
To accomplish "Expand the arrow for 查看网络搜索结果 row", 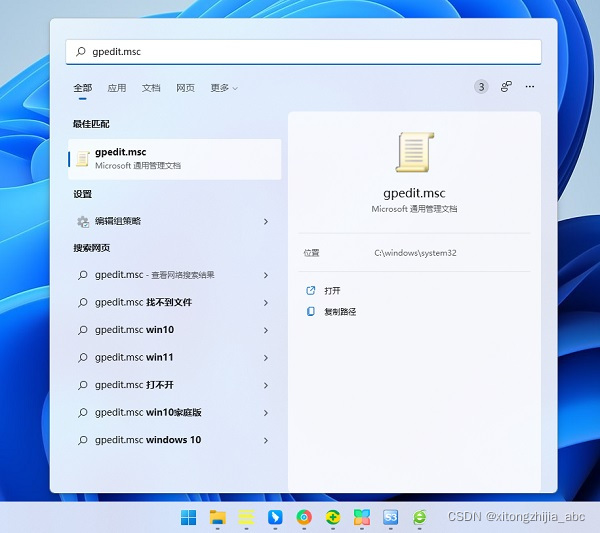I will (266, 275).
